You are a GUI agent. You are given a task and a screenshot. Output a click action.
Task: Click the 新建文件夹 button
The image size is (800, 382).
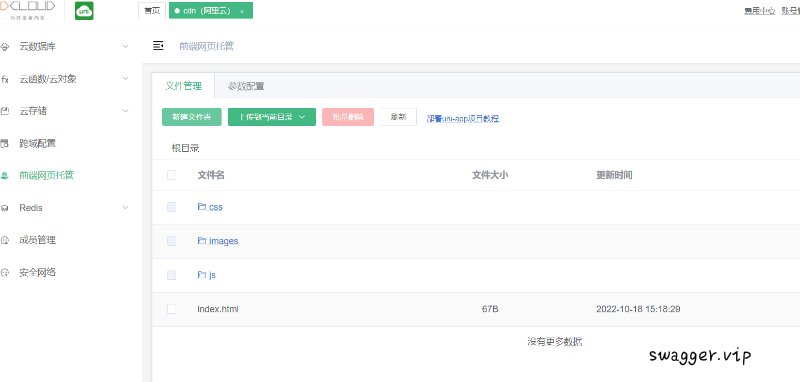click(192, 117)
